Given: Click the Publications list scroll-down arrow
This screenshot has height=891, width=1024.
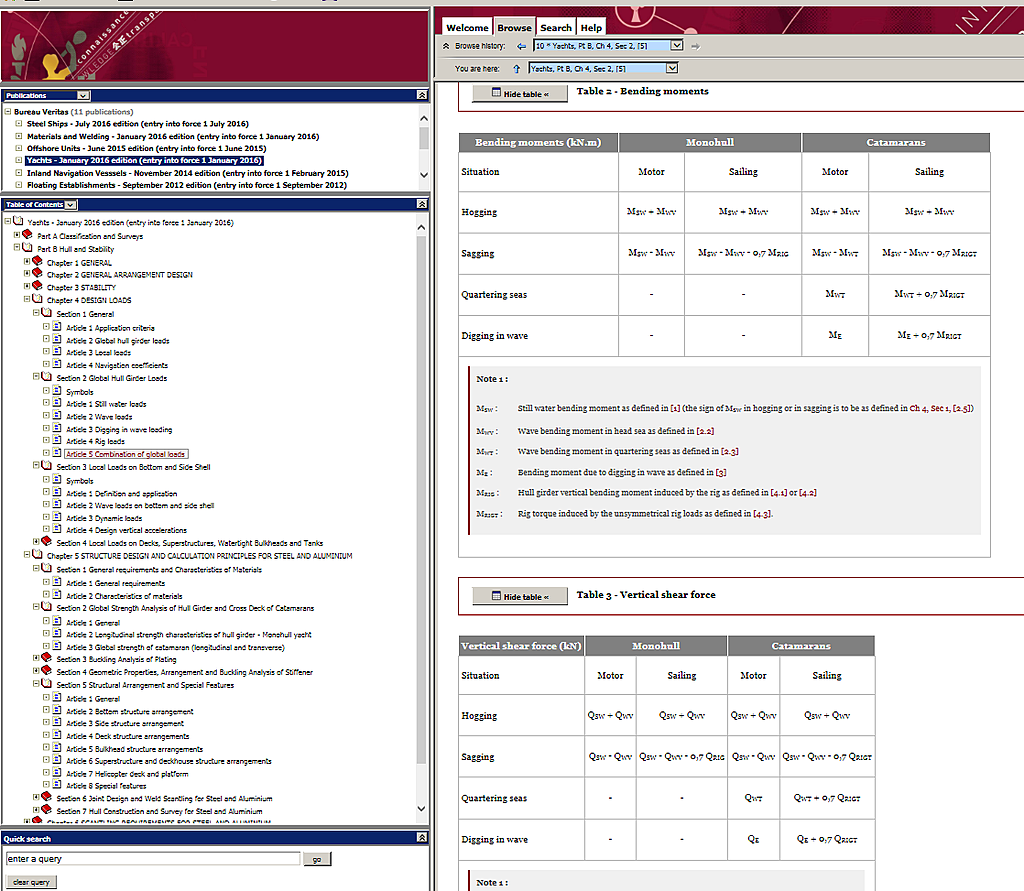Looking at the screenshot, I should tap(423, 175).
